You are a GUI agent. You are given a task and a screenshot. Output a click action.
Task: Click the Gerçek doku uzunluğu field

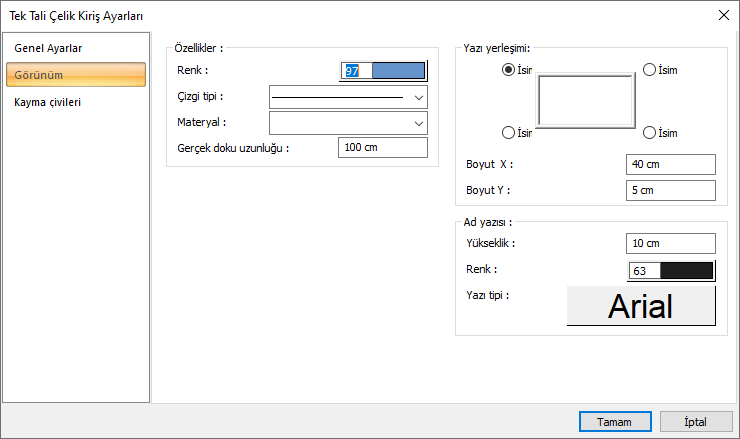[x=382, y=148]
